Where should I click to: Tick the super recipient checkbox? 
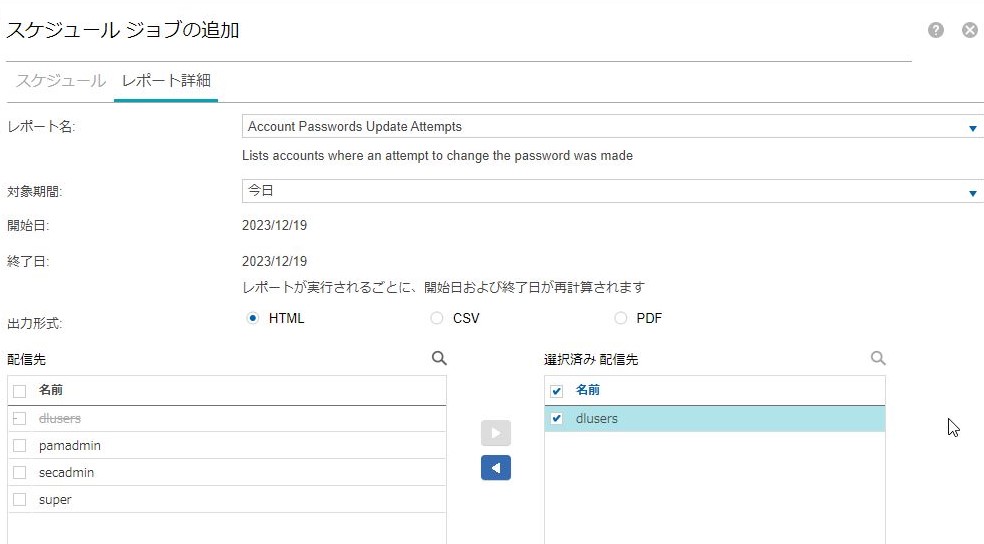(x=20, y=499)
